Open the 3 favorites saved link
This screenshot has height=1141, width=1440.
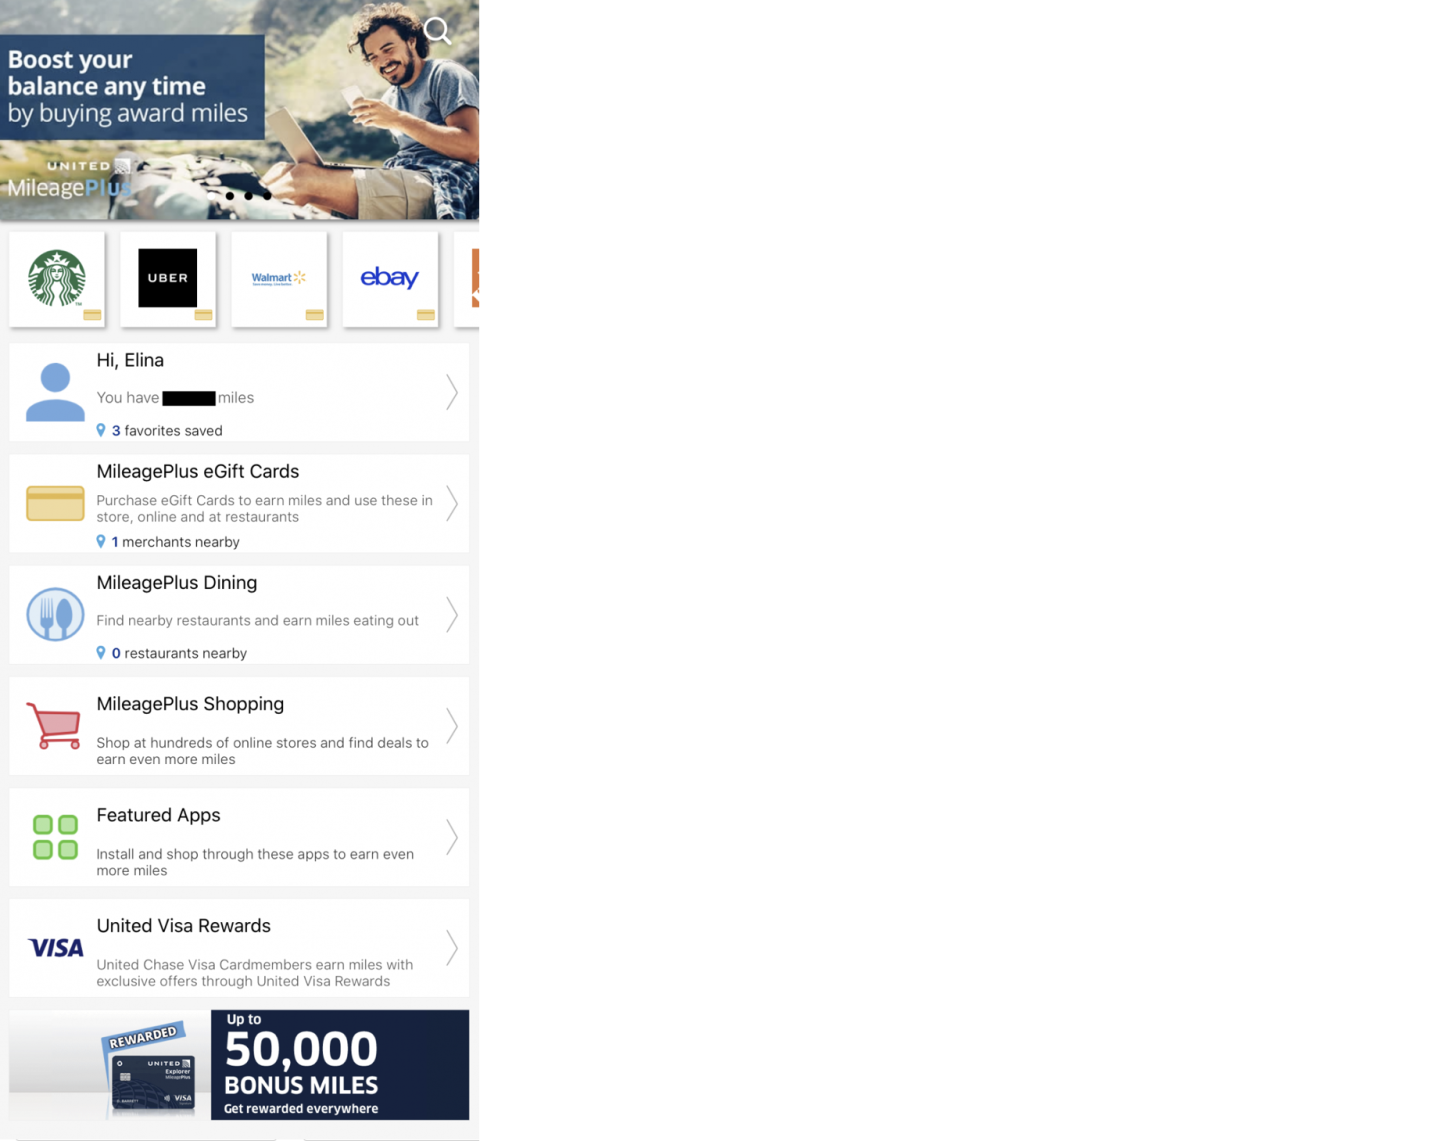click(166, 431)
